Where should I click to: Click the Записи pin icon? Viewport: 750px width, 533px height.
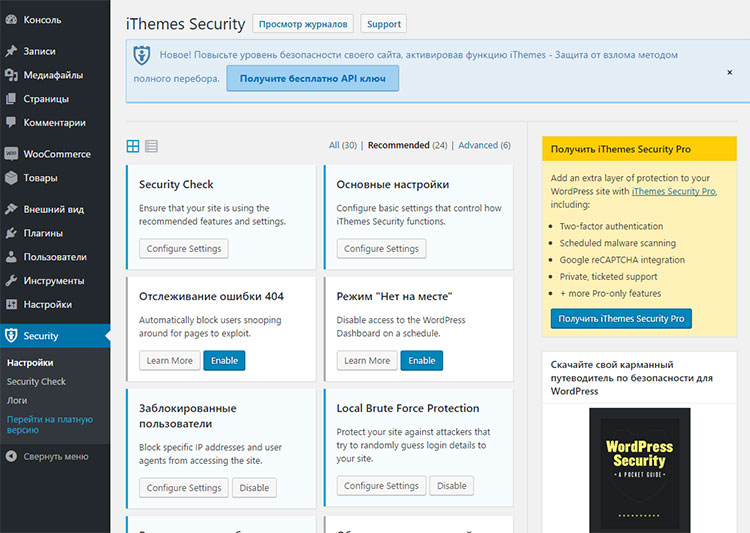(x=11, y=51)
